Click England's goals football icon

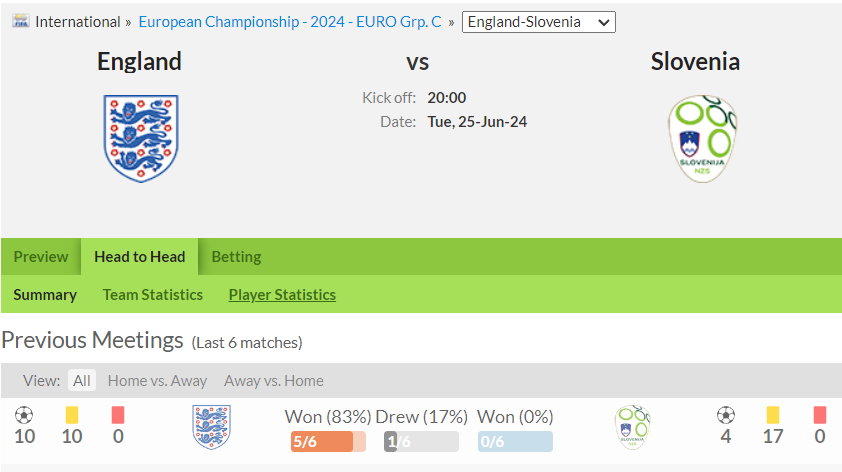(24, 415)
